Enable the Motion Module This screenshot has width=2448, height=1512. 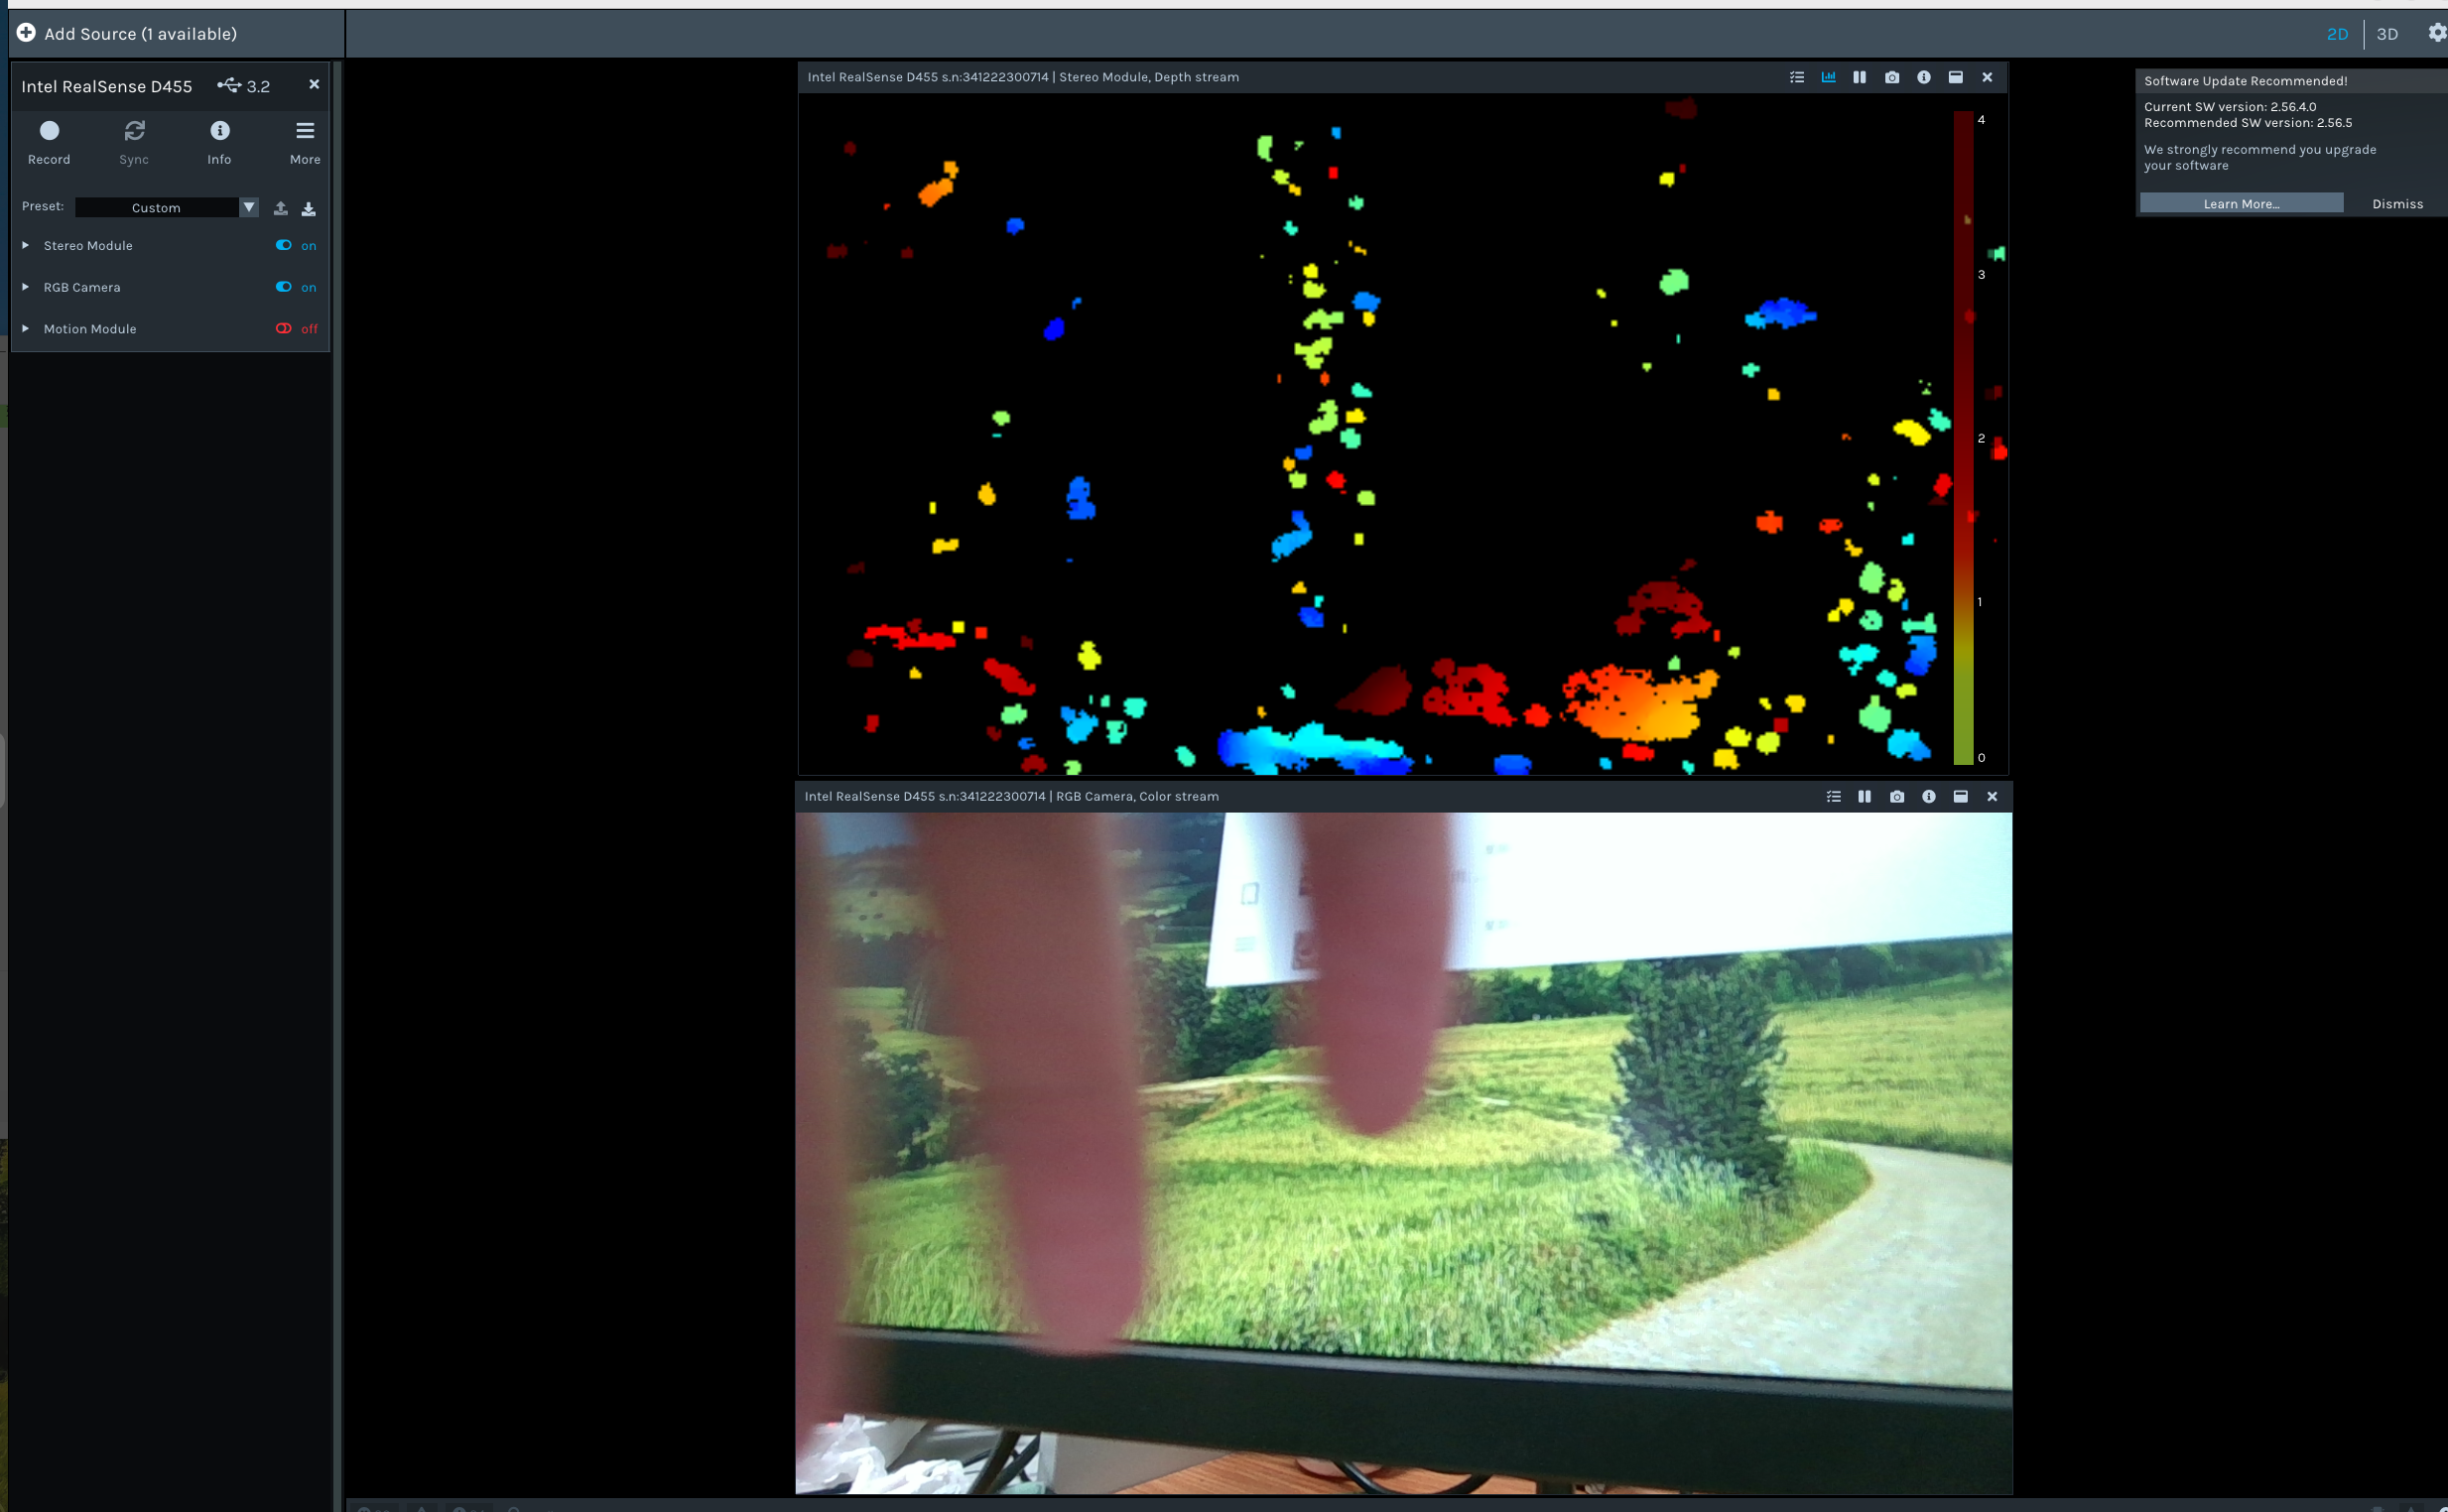(x=282, y=328)
